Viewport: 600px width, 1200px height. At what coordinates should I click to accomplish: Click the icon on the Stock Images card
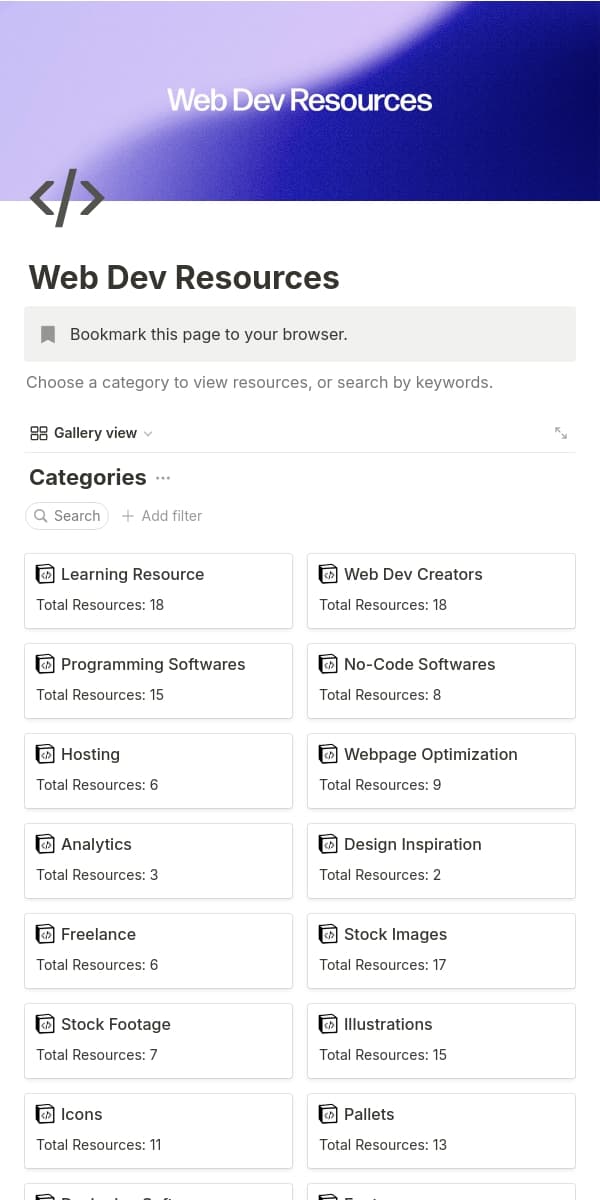[x=328, y=933]
